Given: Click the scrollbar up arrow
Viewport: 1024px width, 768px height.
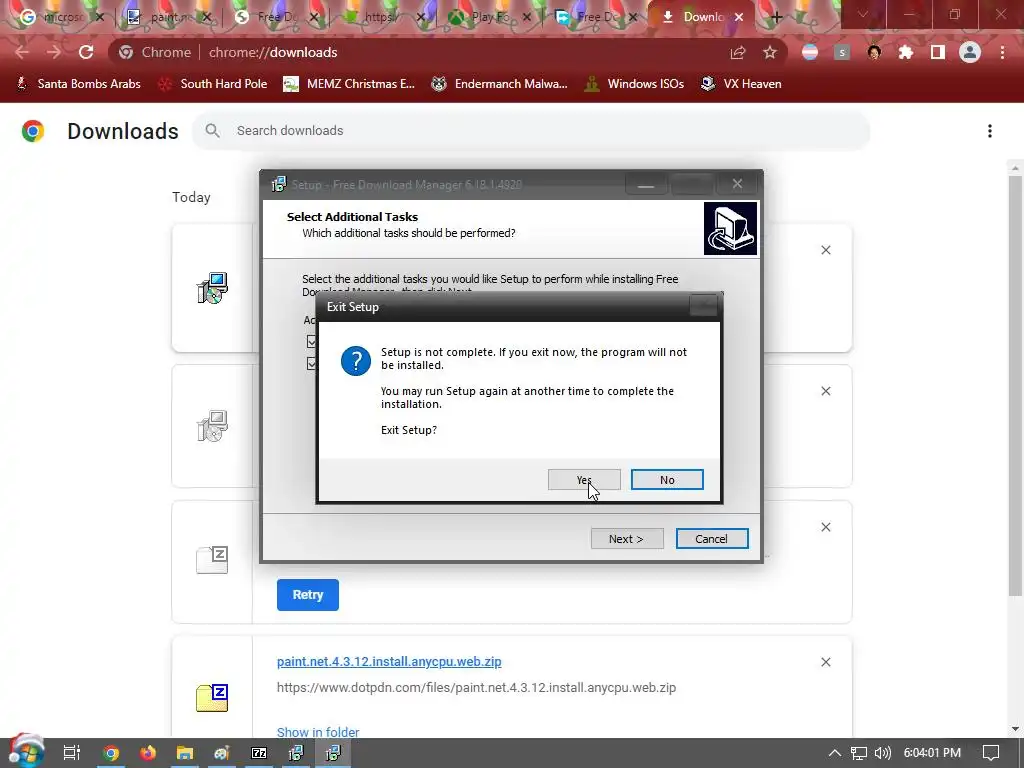Looking at the screenshot, I should pyautogui.click(x=1015, y=168).
